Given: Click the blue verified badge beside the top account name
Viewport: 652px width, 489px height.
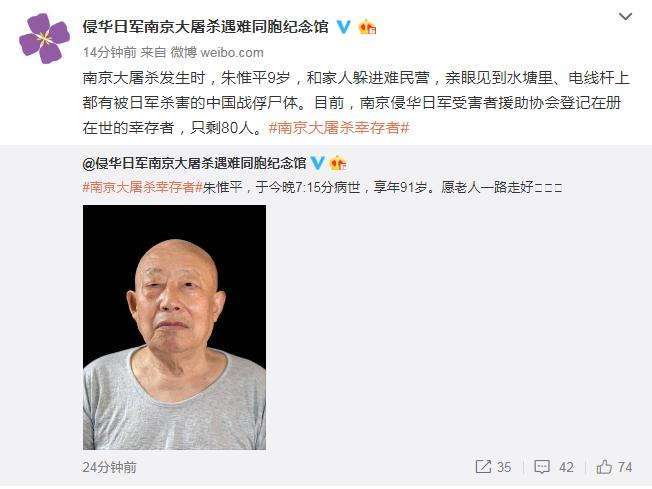Looking at the screenshot, I should [343, 27].
